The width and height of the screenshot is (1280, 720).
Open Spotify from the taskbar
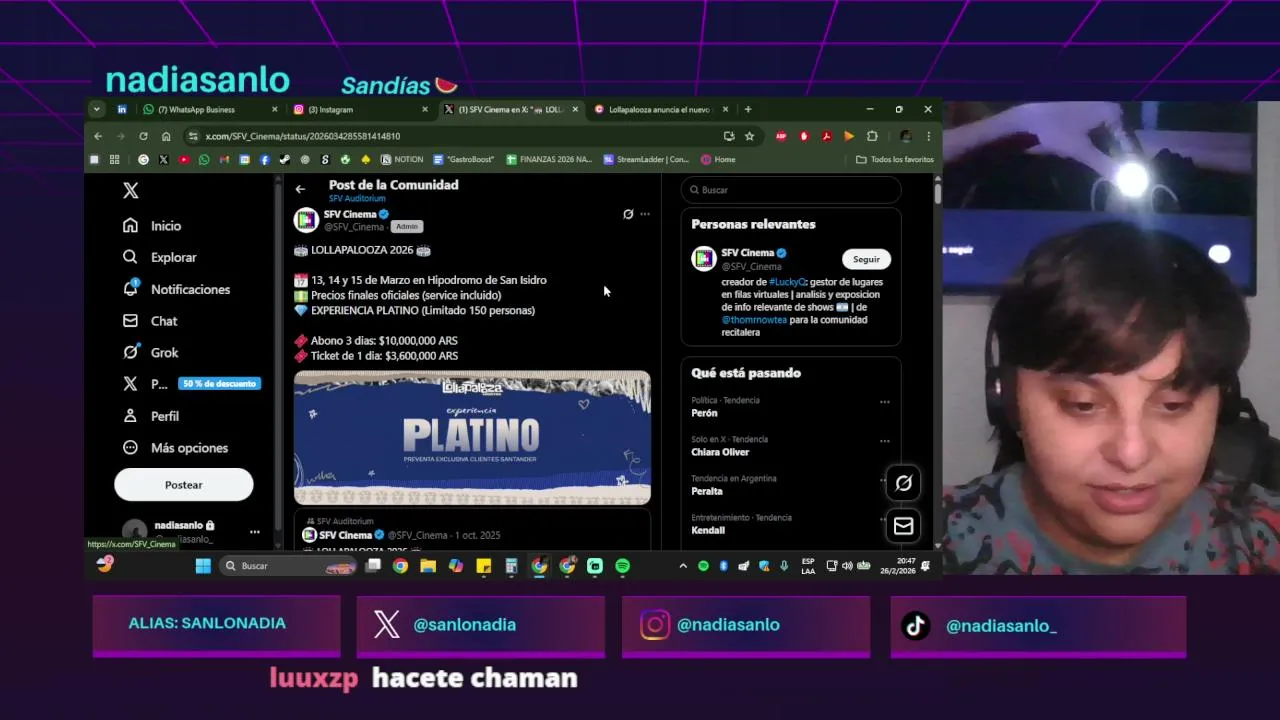click(623, 566)
